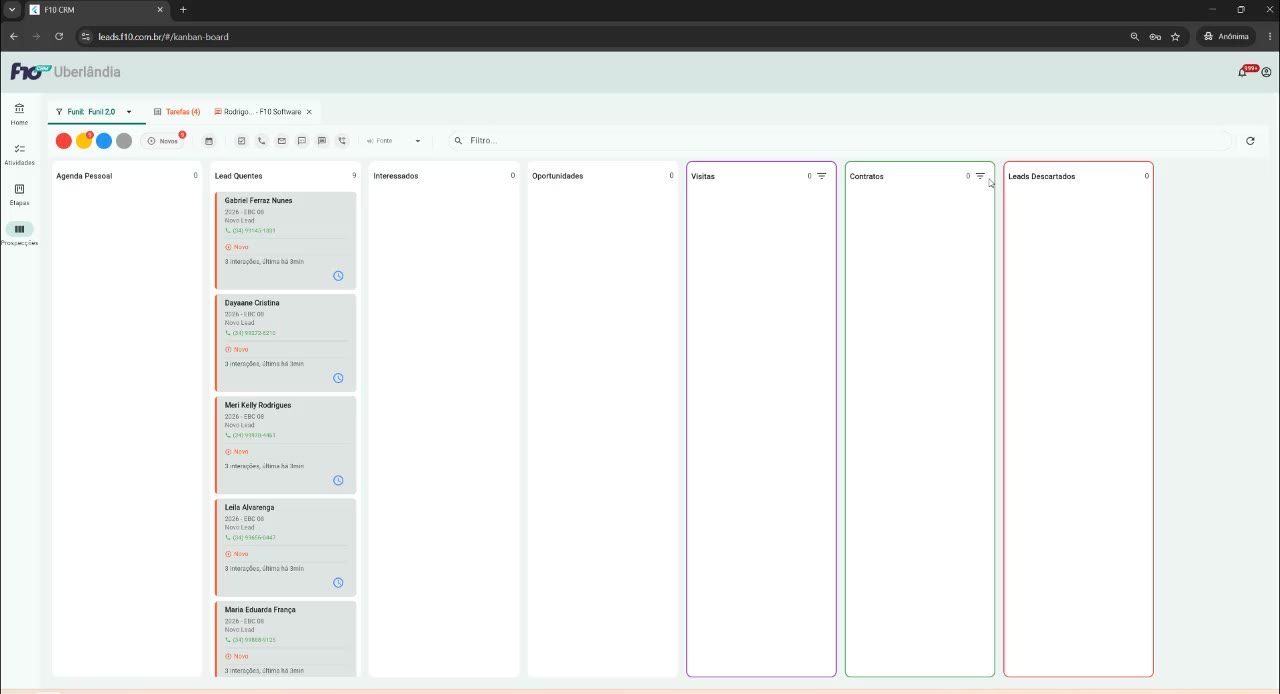Click the email envelope icon in the toolbar
The image size is (1280, 694).
click(282, 141)
